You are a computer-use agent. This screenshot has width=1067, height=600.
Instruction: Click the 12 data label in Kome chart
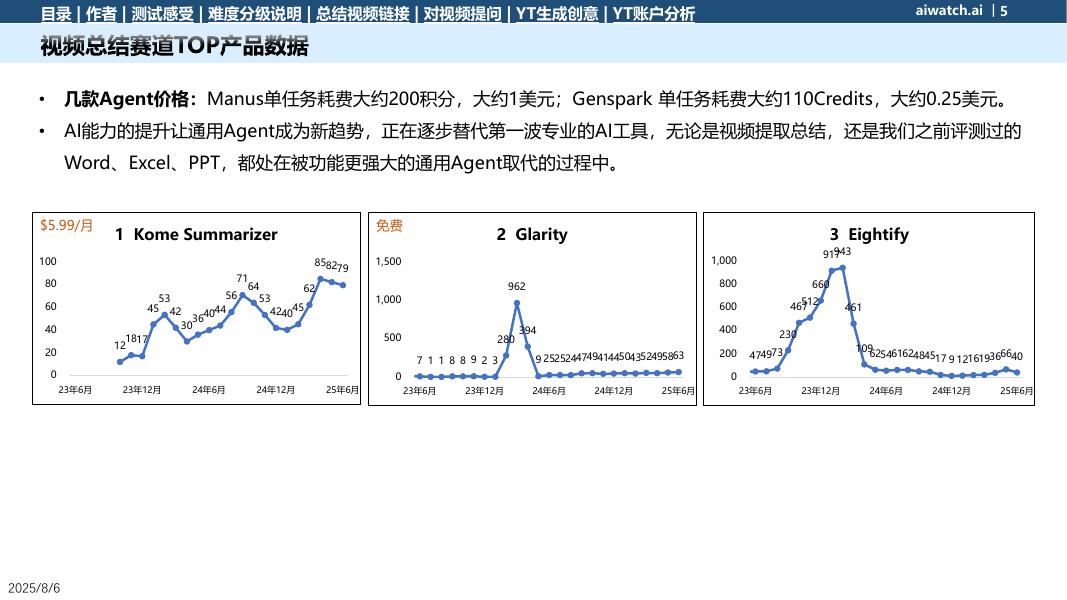point(120,346)
